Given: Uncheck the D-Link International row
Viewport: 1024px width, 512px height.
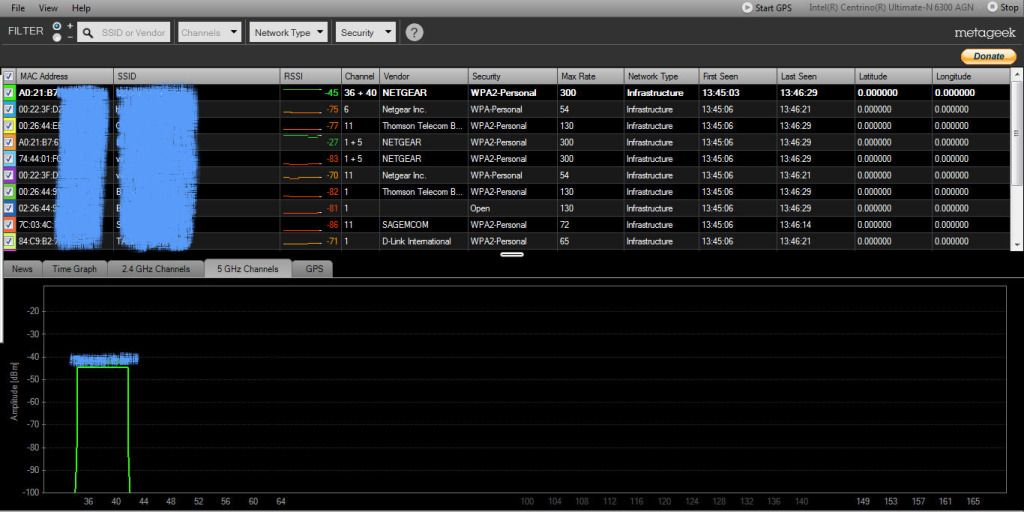Looking at the screenshot, I should (9, 241).
